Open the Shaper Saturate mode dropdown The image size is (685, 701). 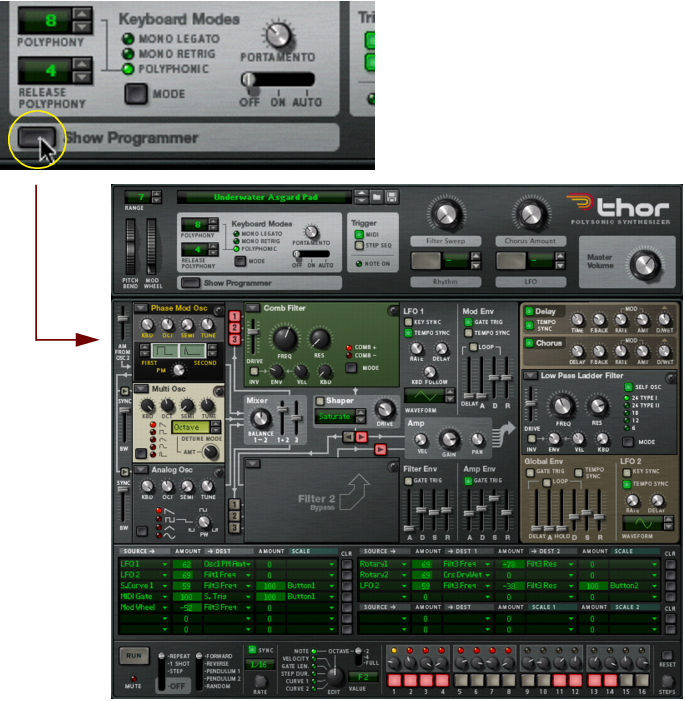(363, 417)
